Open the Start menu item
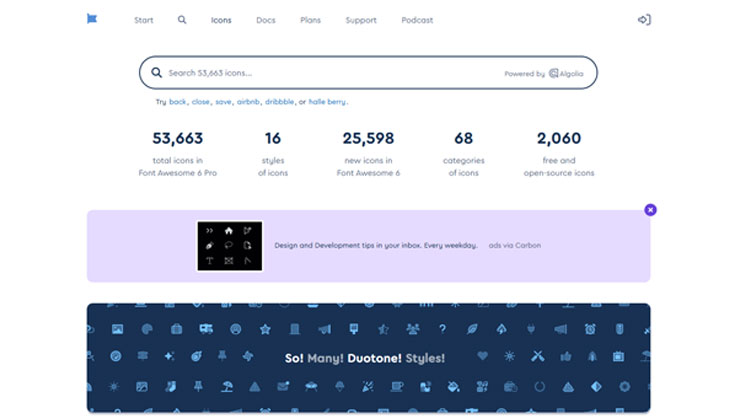The image size is (740, 420). click(144, 20)
